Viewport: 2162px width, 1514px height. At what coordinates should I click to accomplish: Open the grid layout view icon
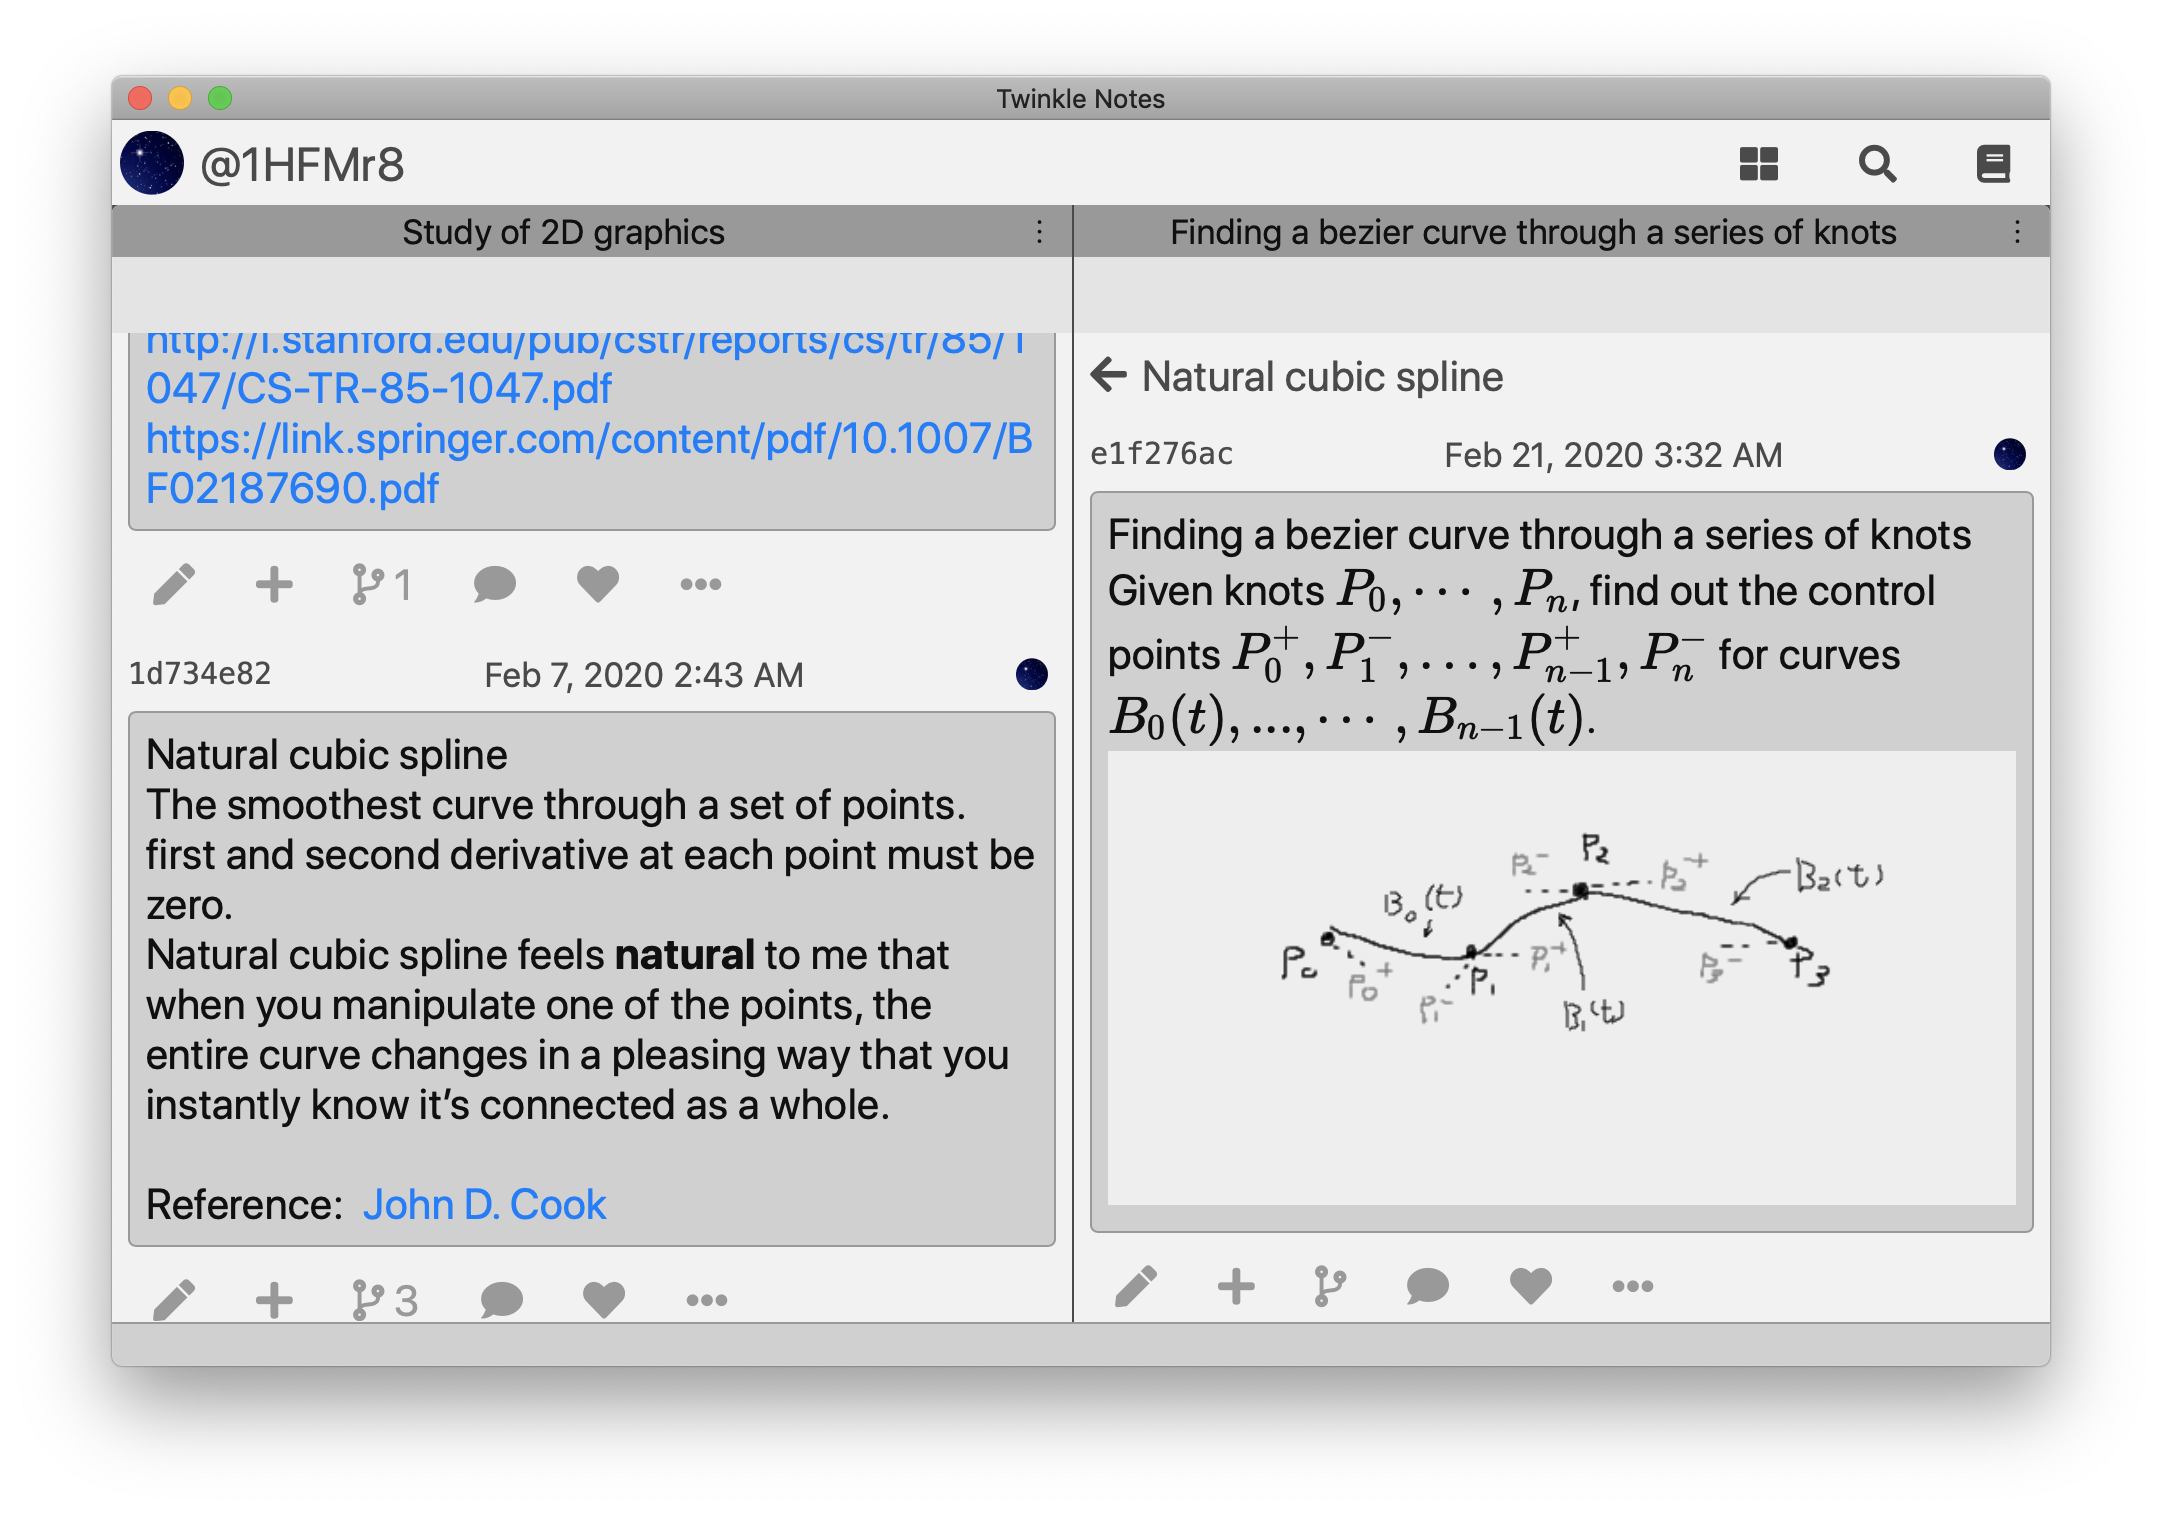pos(1758,164)
